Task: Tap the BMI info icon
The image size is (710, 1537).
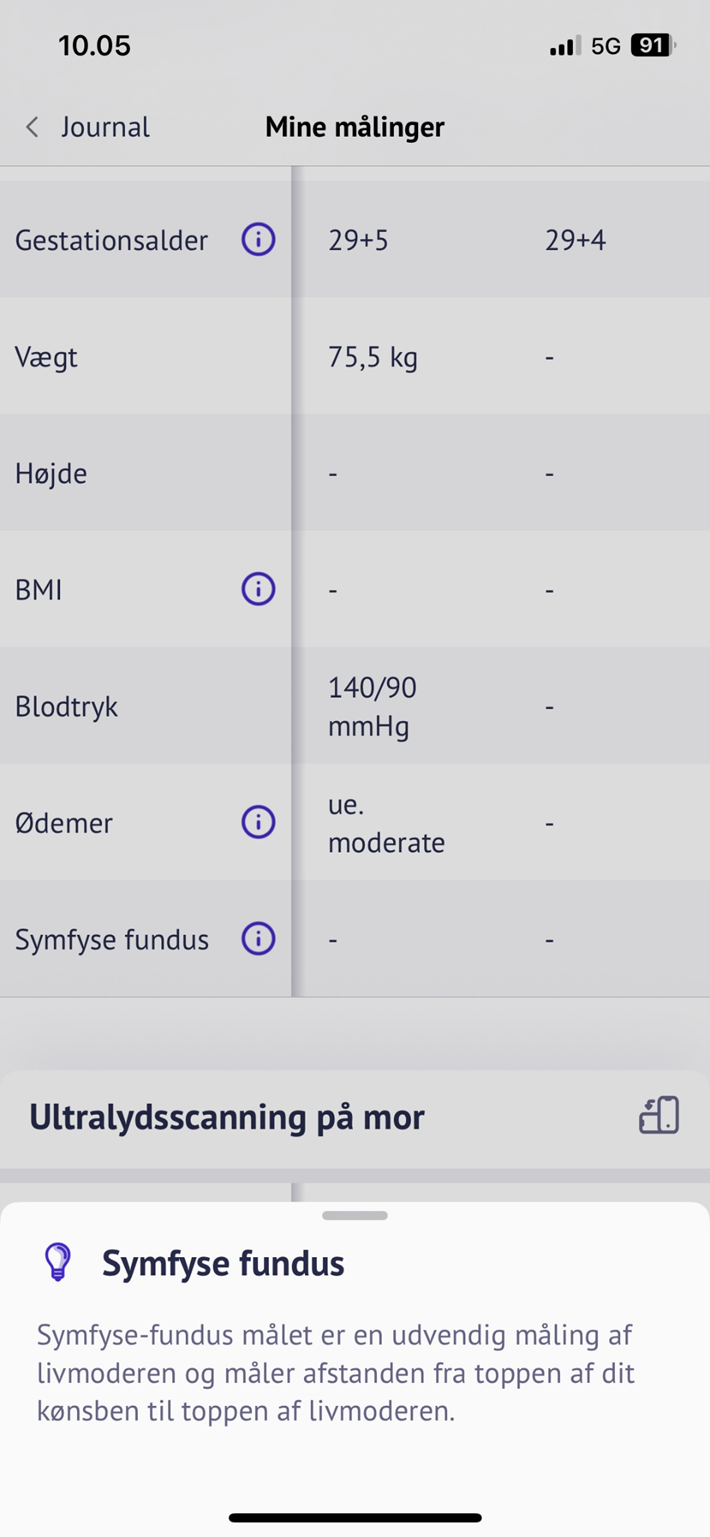Action: tap(257, 589)
